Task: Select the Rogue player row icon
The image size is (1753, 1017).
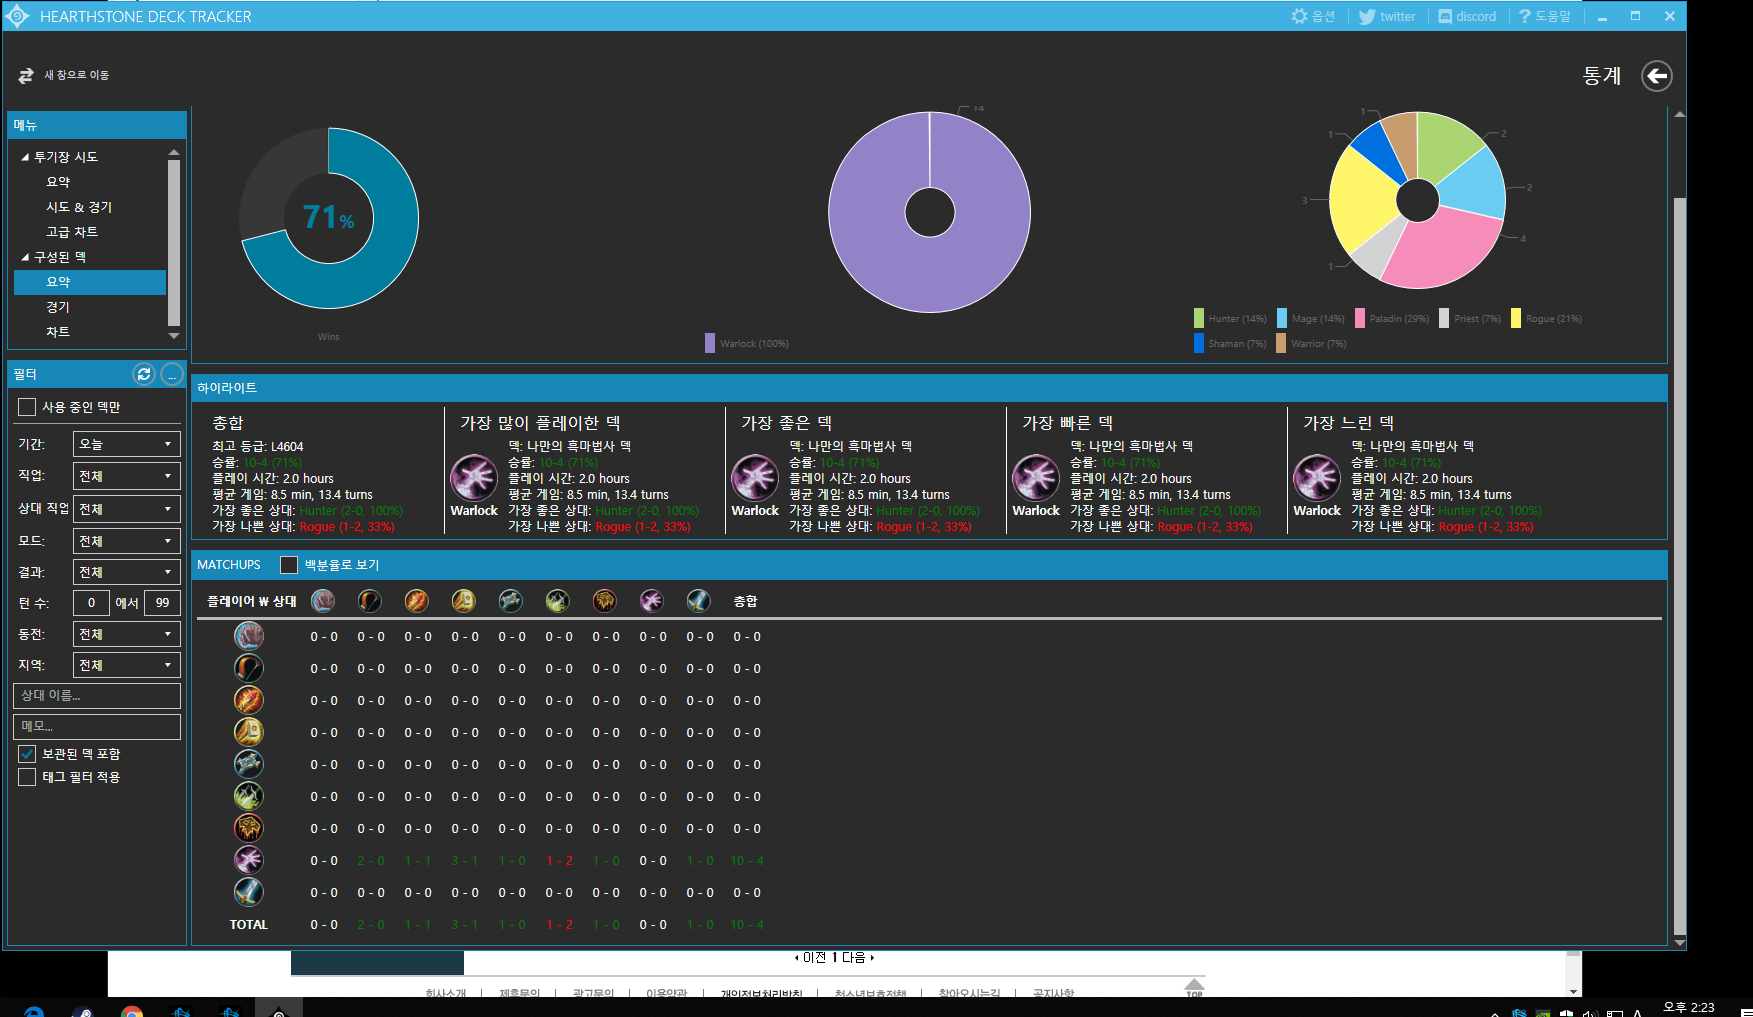Action: tap(249, 796)
